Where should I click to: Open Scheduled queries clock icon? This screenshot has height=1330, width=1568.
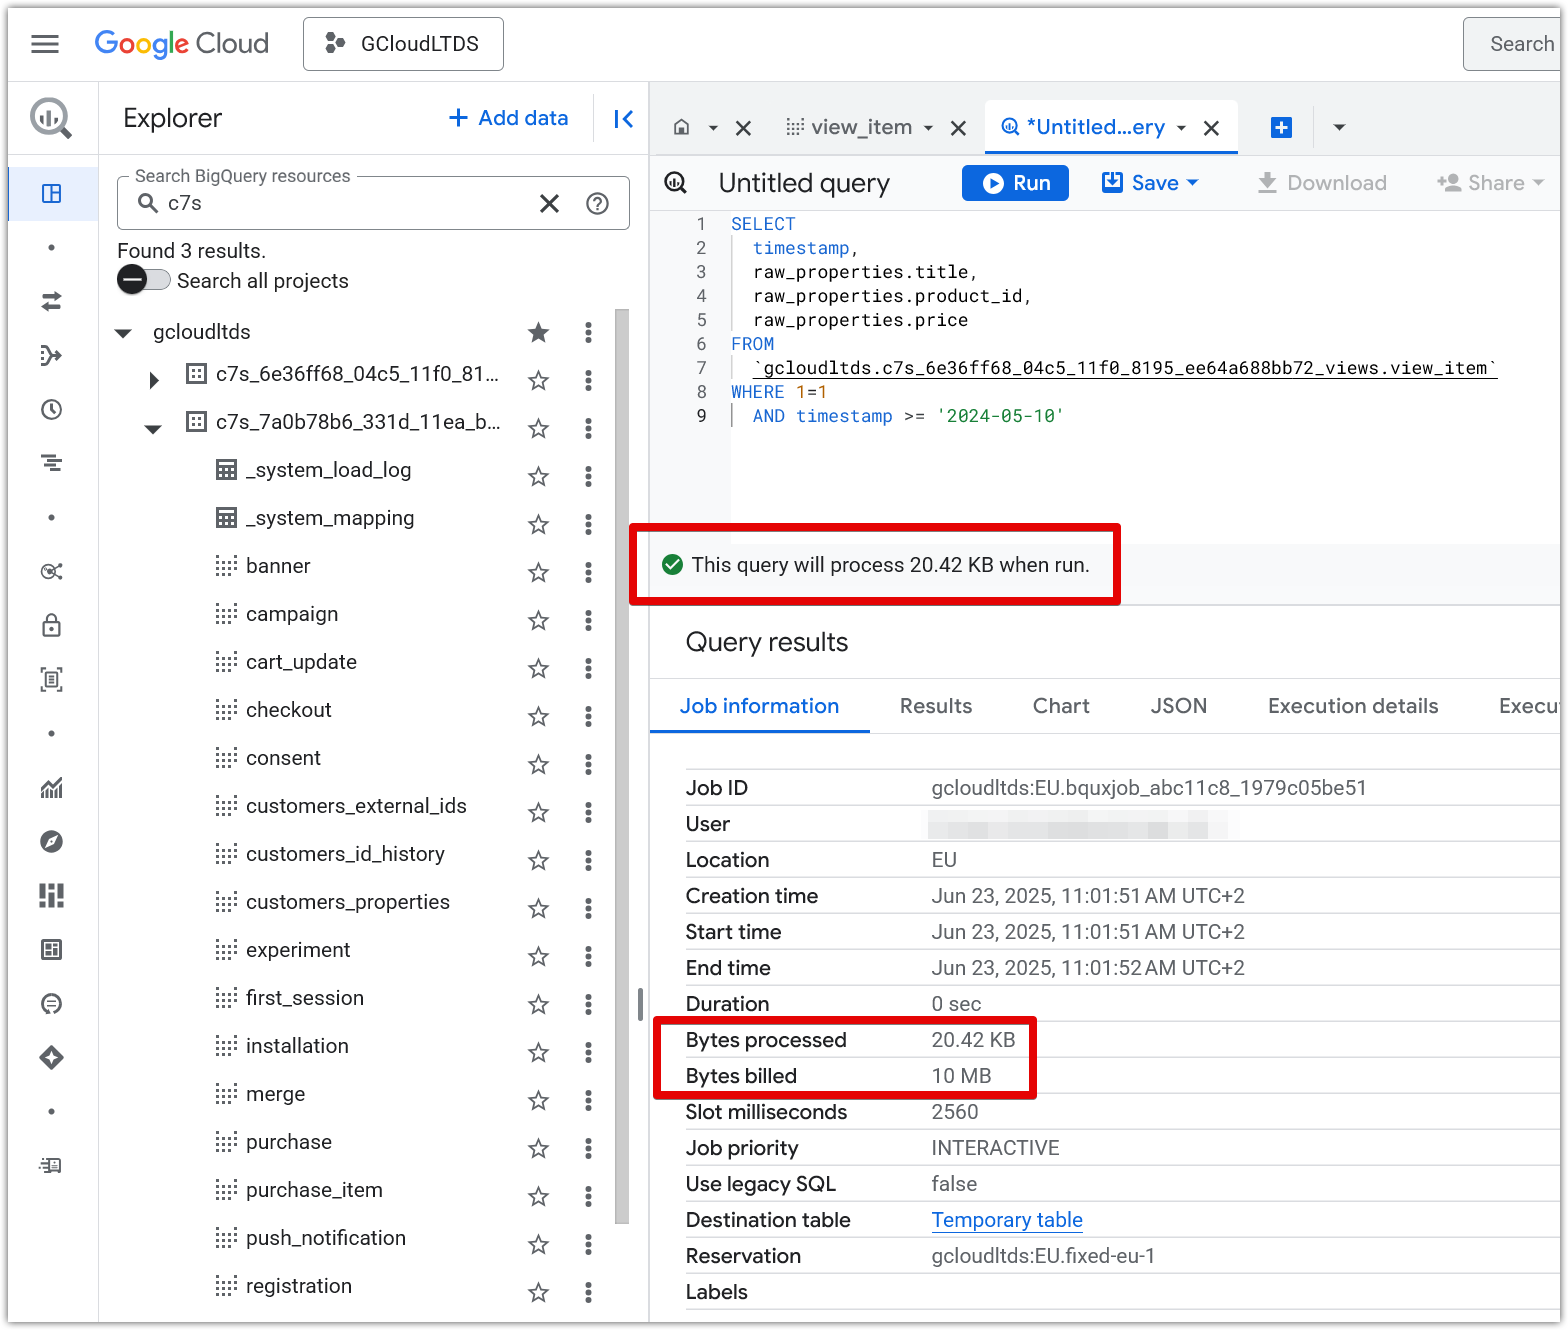(x=52, y=409)
